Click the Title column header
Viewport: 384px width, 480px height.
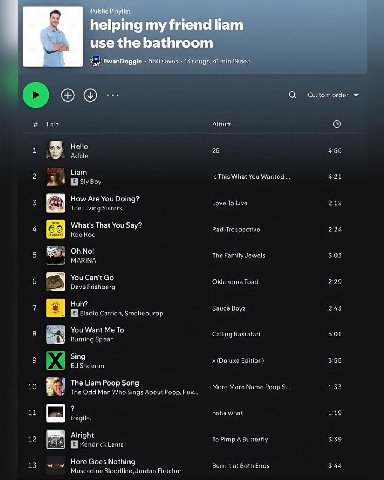(x=52, y=124)
